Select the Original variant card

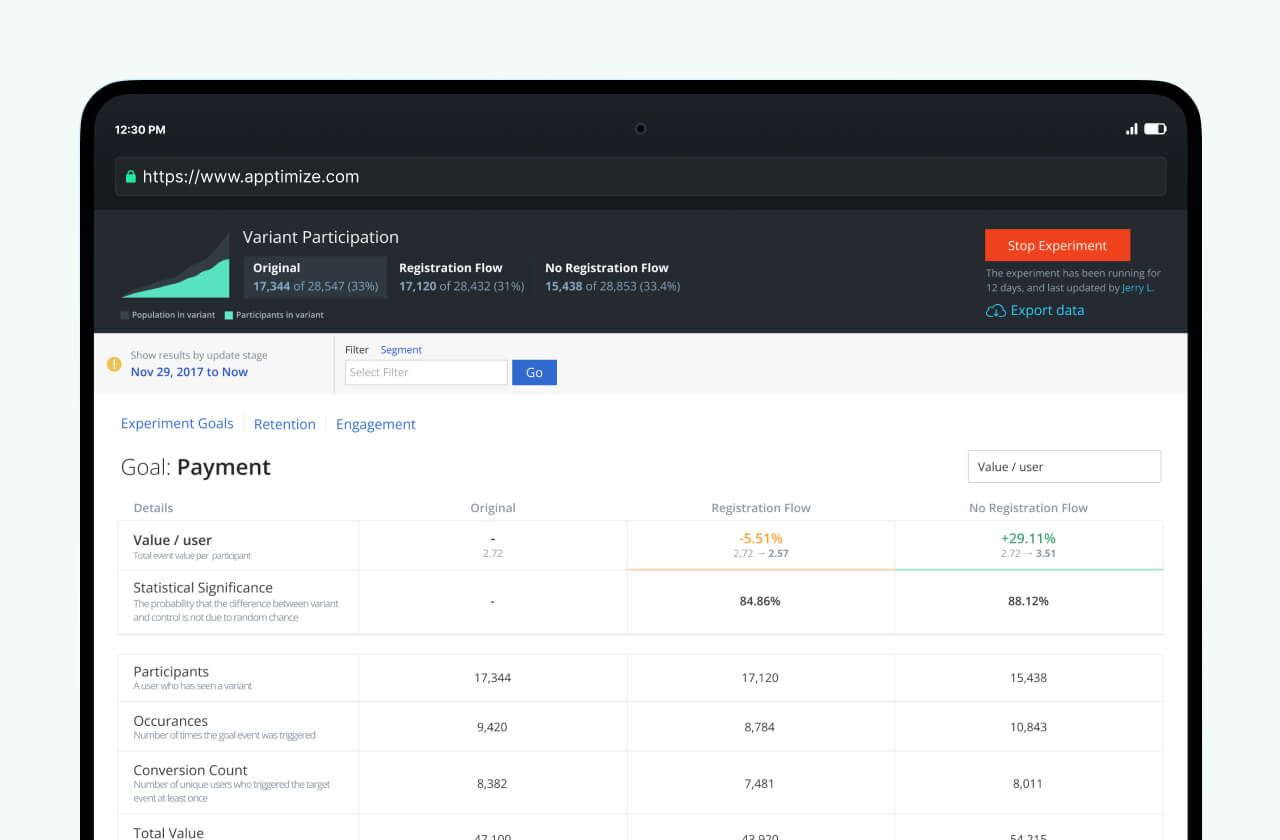click(315, 276)
